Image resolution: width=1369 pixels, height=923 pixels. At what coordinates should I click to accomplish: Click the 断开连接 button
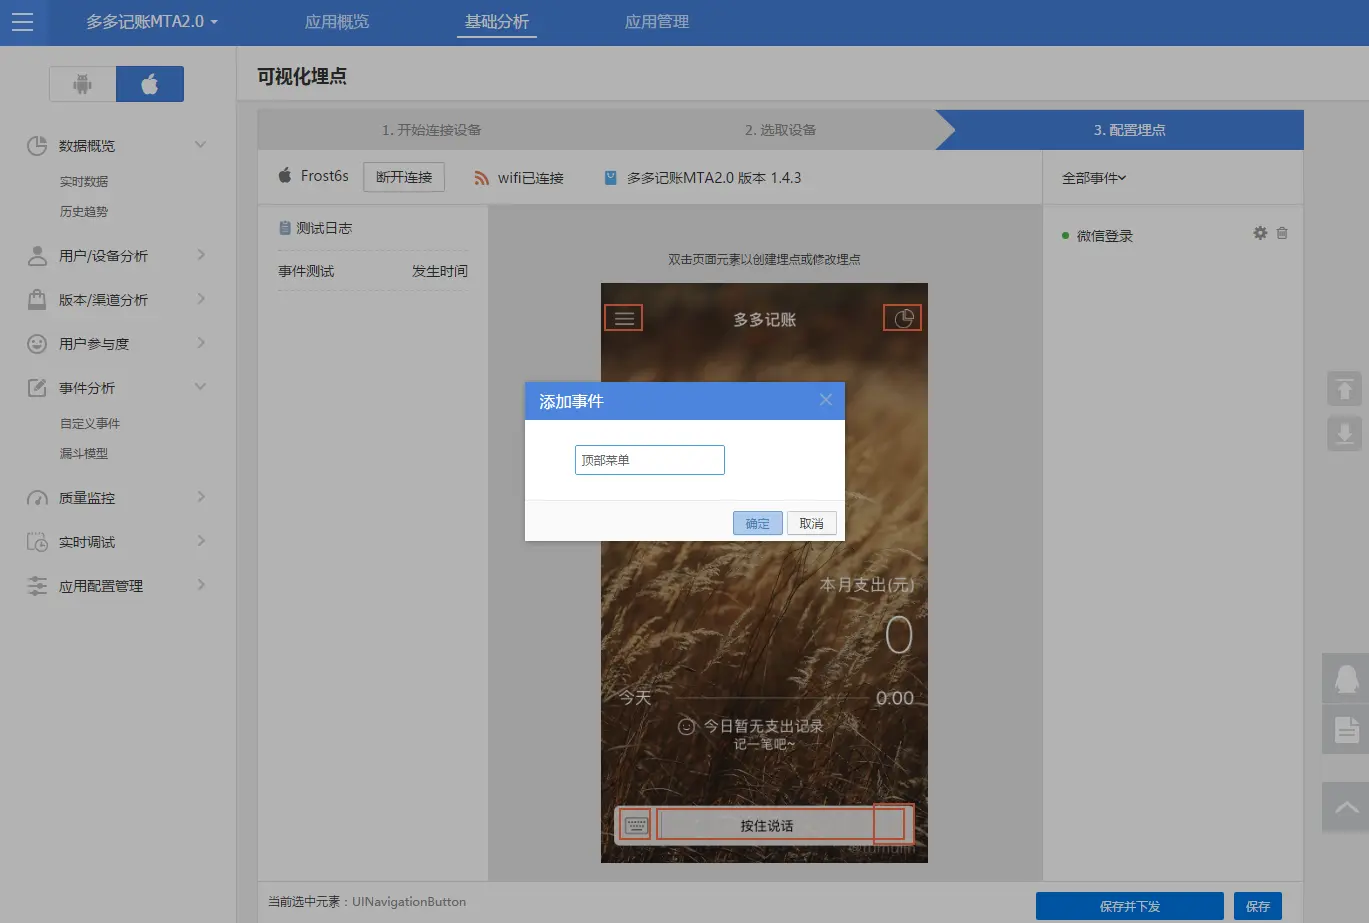pos(404,177)
